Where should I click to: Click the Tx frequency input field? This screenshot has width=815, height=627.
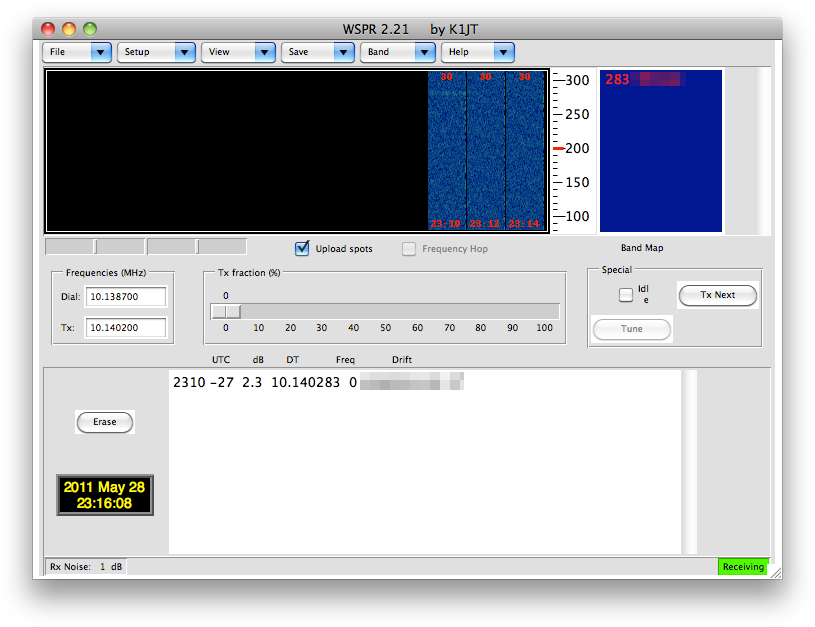tap(126, 328)
